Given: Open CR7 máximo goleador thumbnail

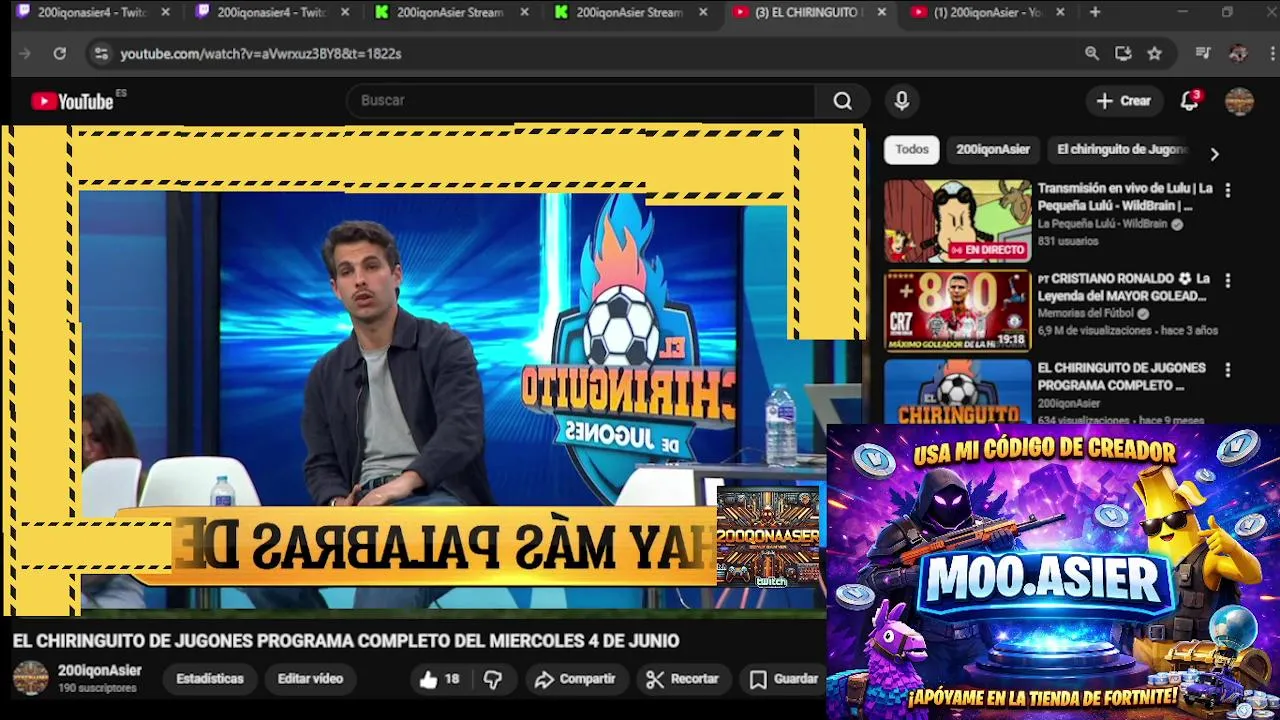Looking at the screenshot, I should [957, 311].
